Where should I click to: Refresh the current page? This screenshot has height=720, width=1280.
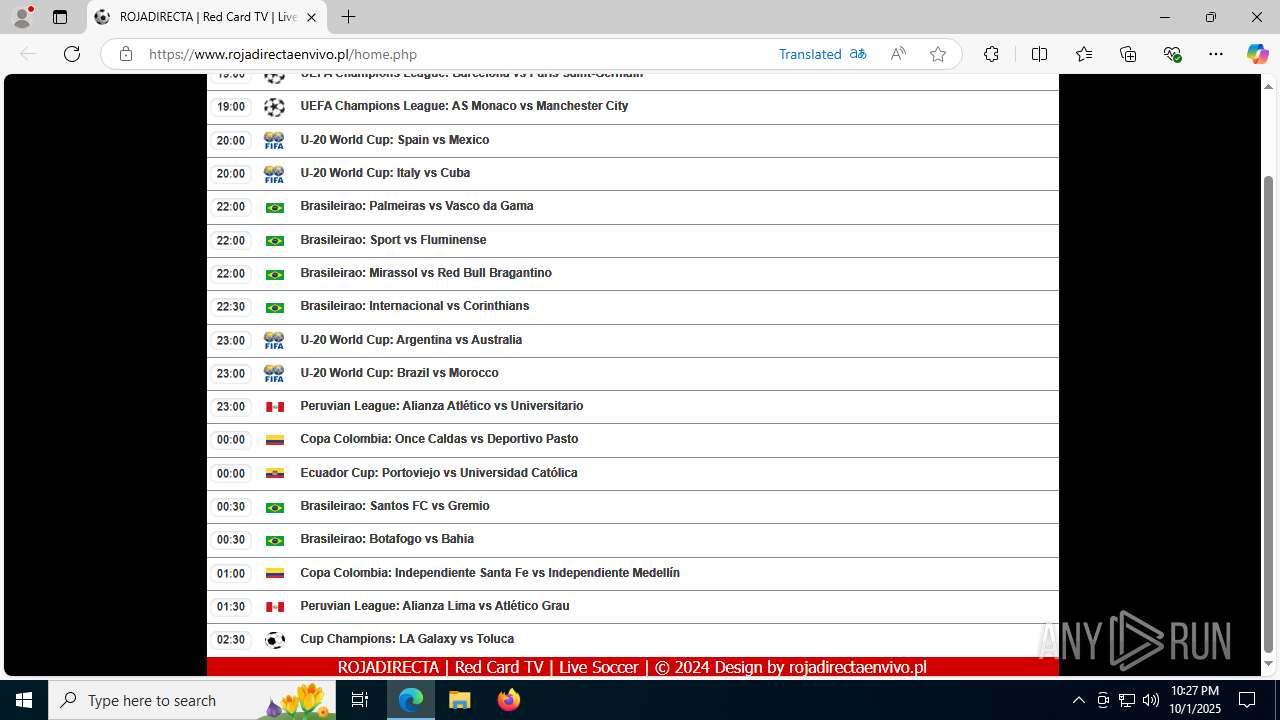pyautogui.click(x=72, y=54)
